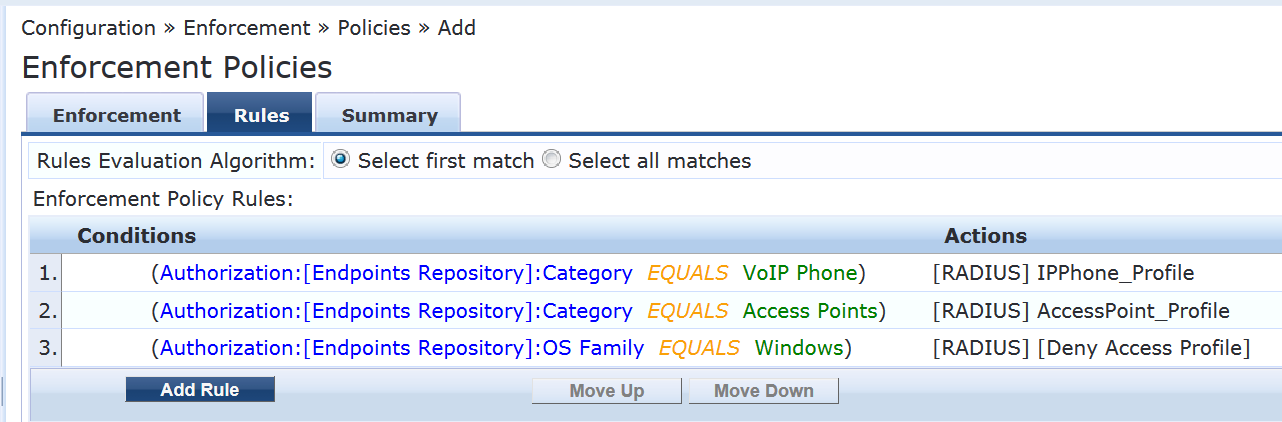1282x422 pixels.
Task: Click rule number 2 row header
Action: [x=47, y=311]
